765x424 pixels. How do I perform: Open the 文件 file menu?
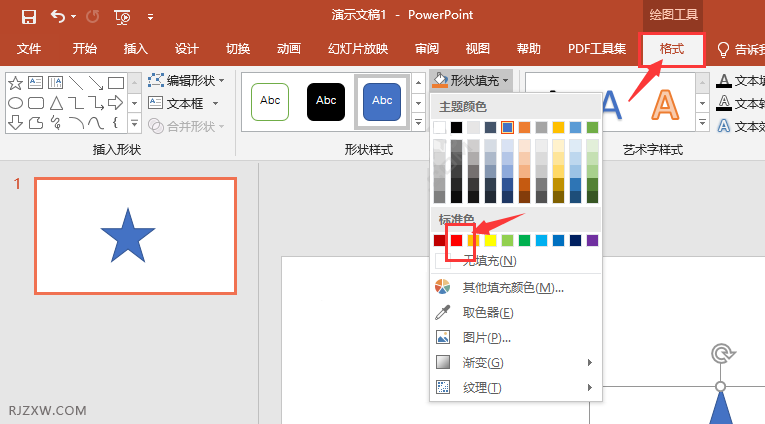click(x=29, y=49)
